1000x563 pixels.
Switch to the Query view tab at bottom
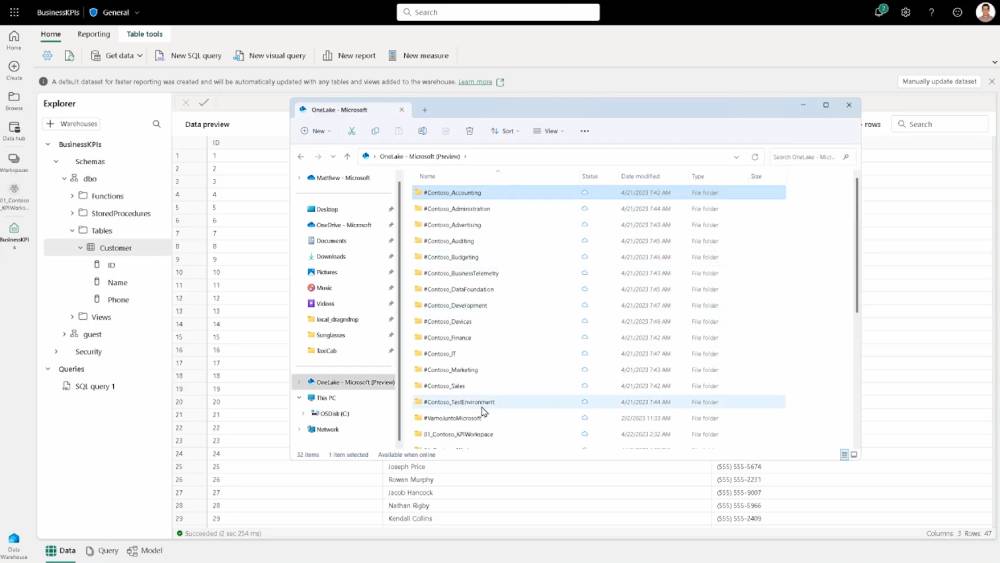point(102,550)
